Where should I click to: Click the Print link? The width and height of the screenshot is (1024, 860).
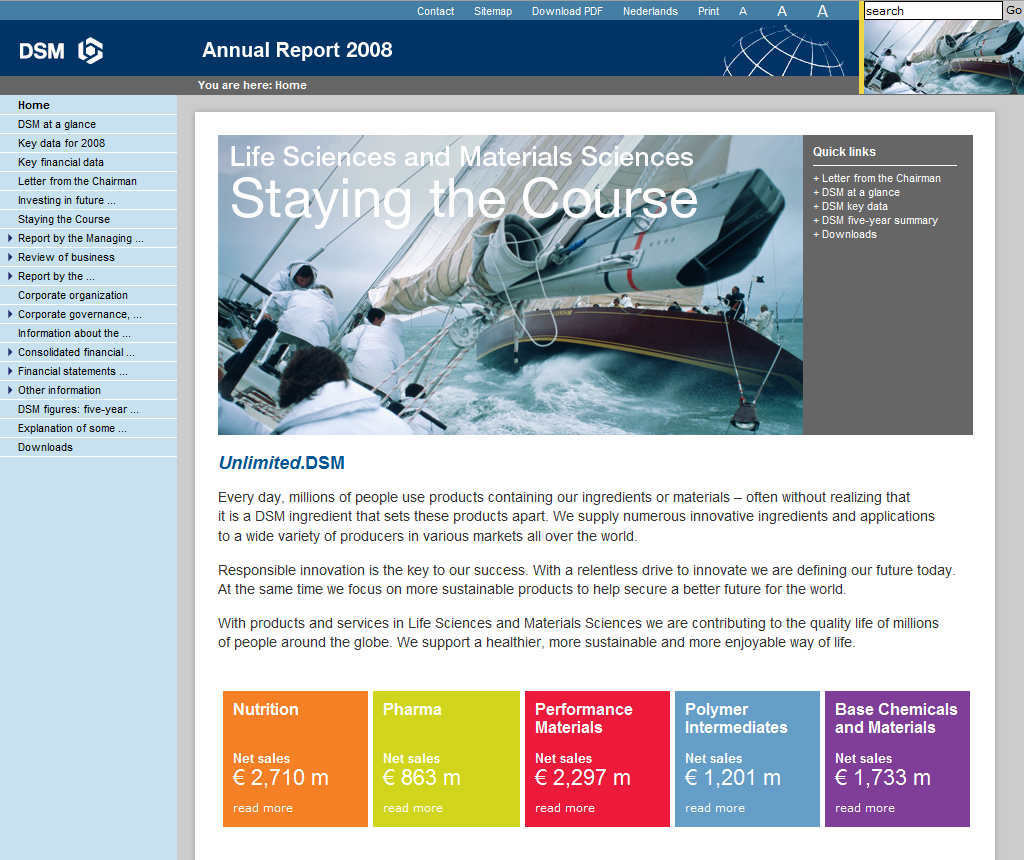(x=708, y=11)
